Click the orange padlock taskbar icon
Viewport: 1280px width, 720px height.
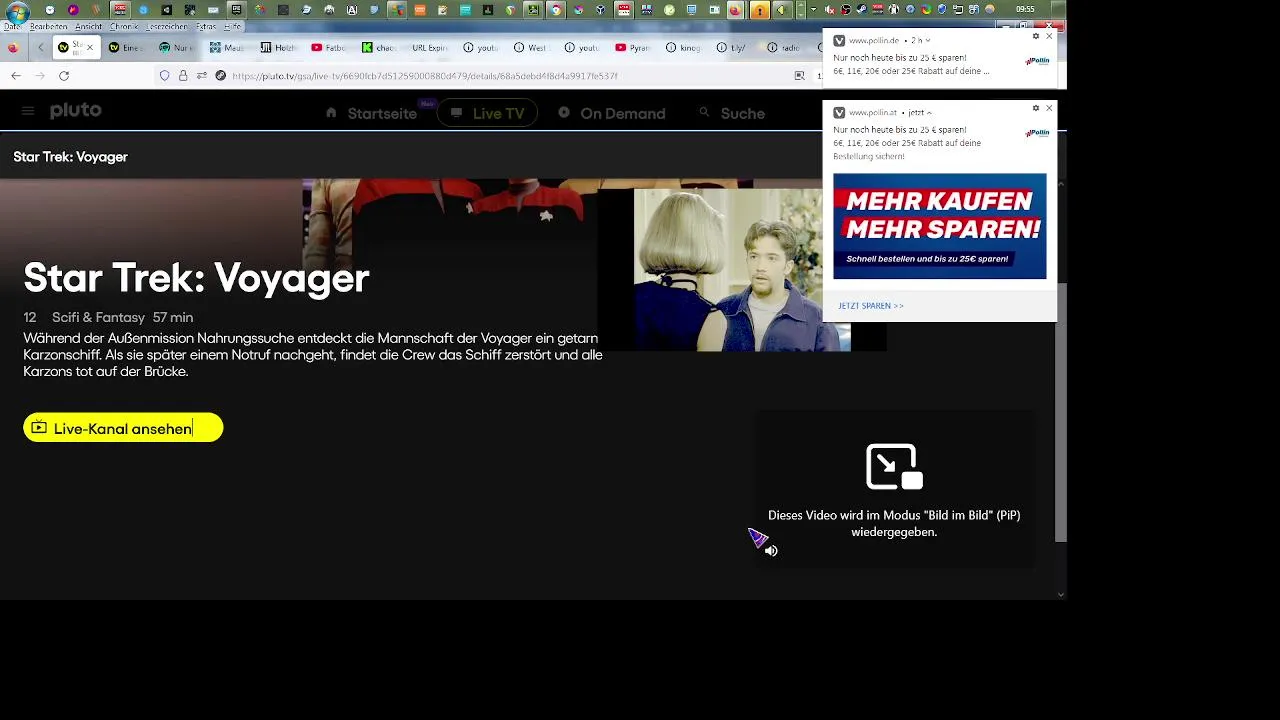coord(760,10)
